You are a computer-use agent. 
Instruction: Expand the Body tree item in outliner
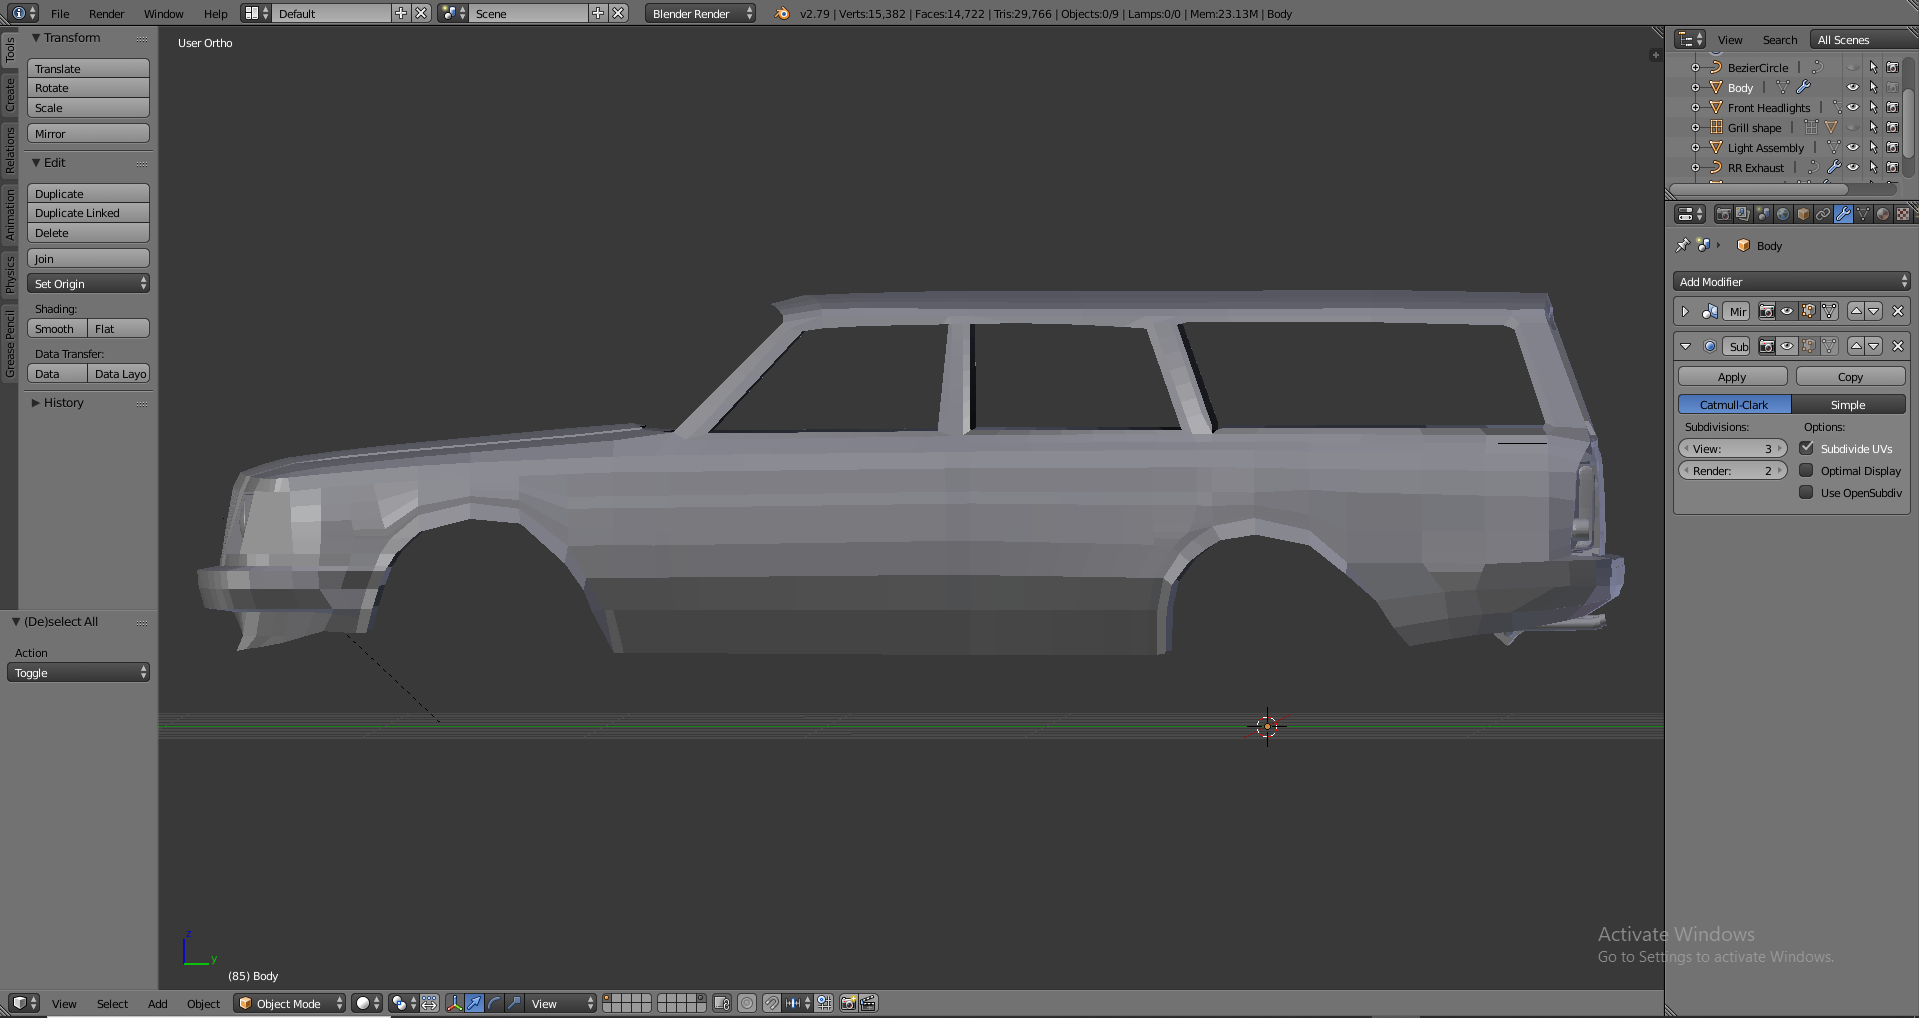pos(1695,88)
